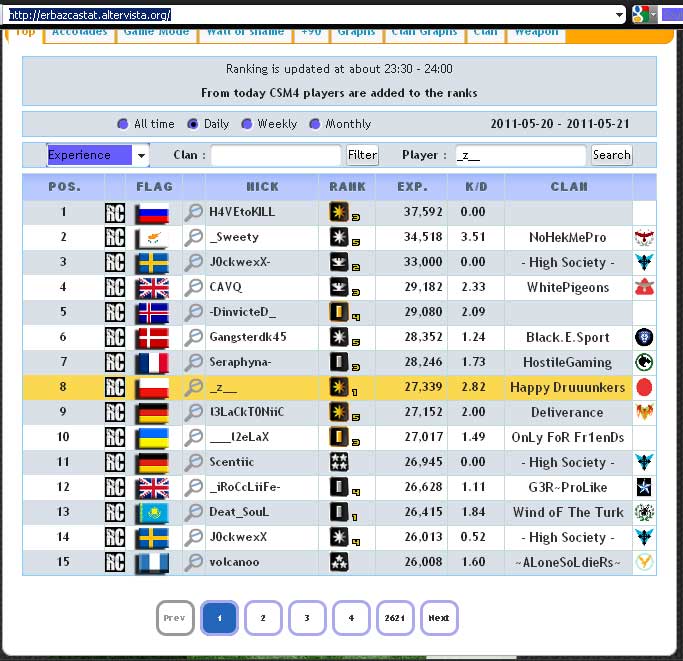Screen dimensions: 683x661
Task: Open the Experience sort dropdown
Action: 98,155
